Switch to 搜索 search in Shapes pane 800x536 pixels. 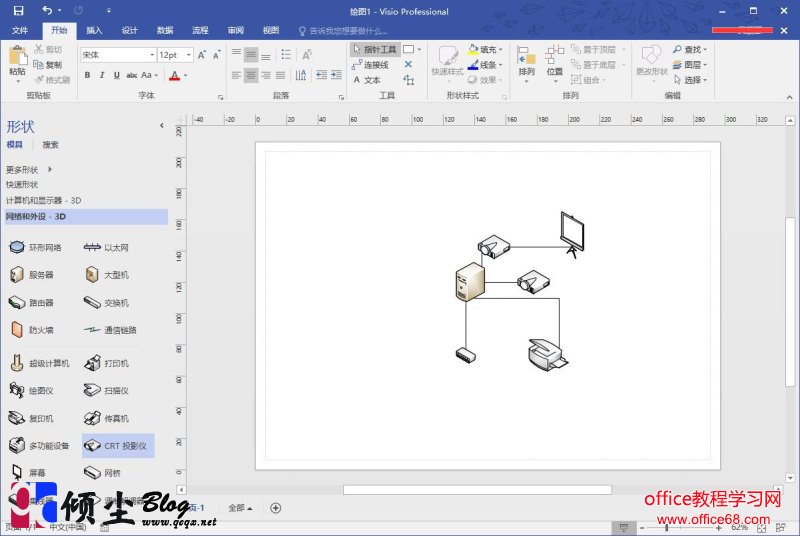tap(50, 145)
